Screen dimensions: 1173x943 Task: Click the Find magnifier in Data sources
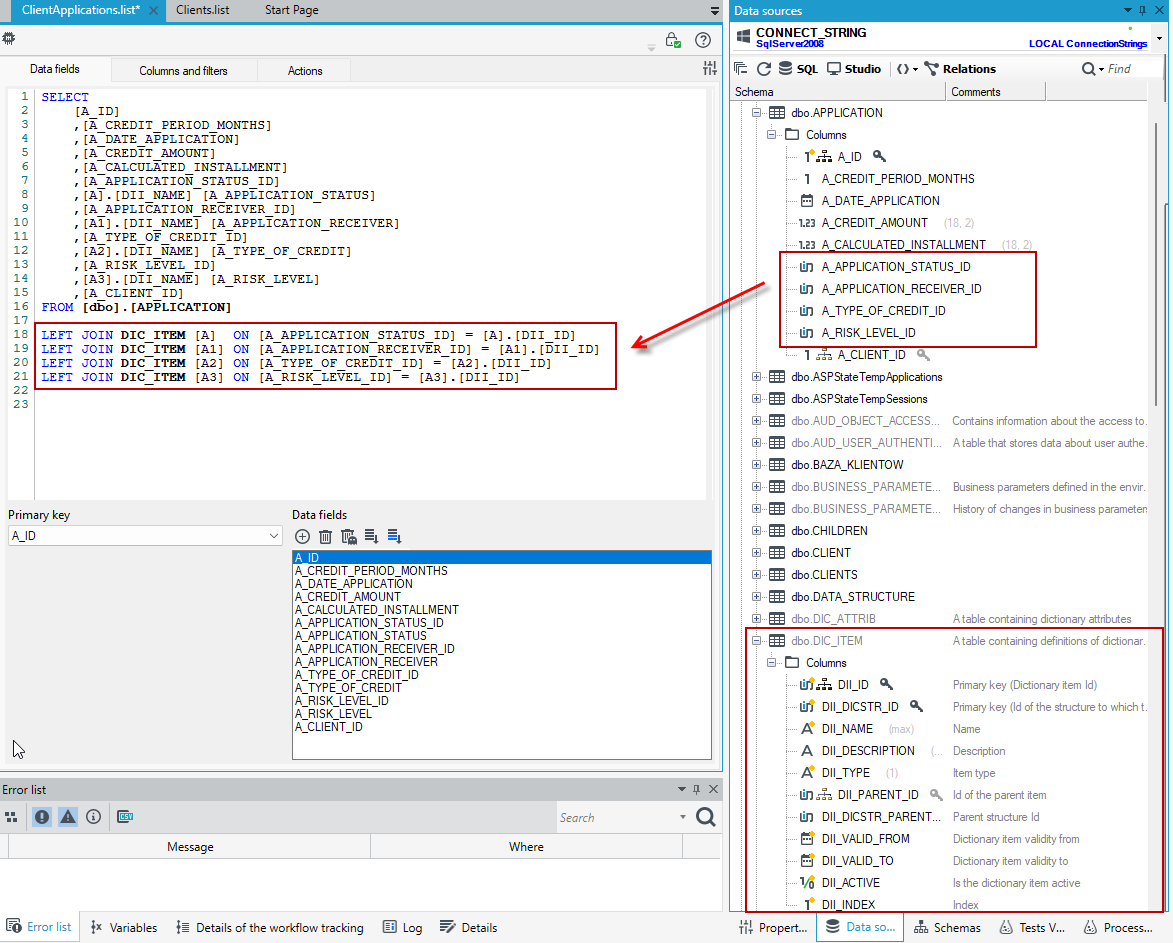coord(1088,69)
